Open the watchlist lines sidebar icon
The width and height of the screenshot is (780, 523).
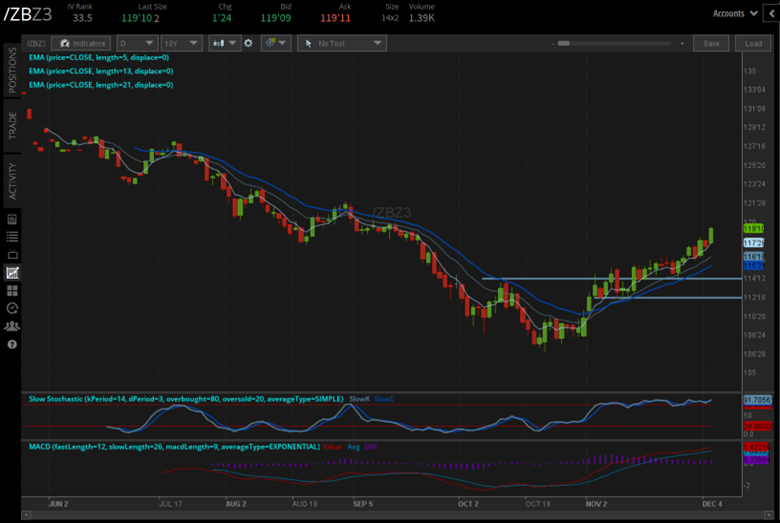(12, 236)
